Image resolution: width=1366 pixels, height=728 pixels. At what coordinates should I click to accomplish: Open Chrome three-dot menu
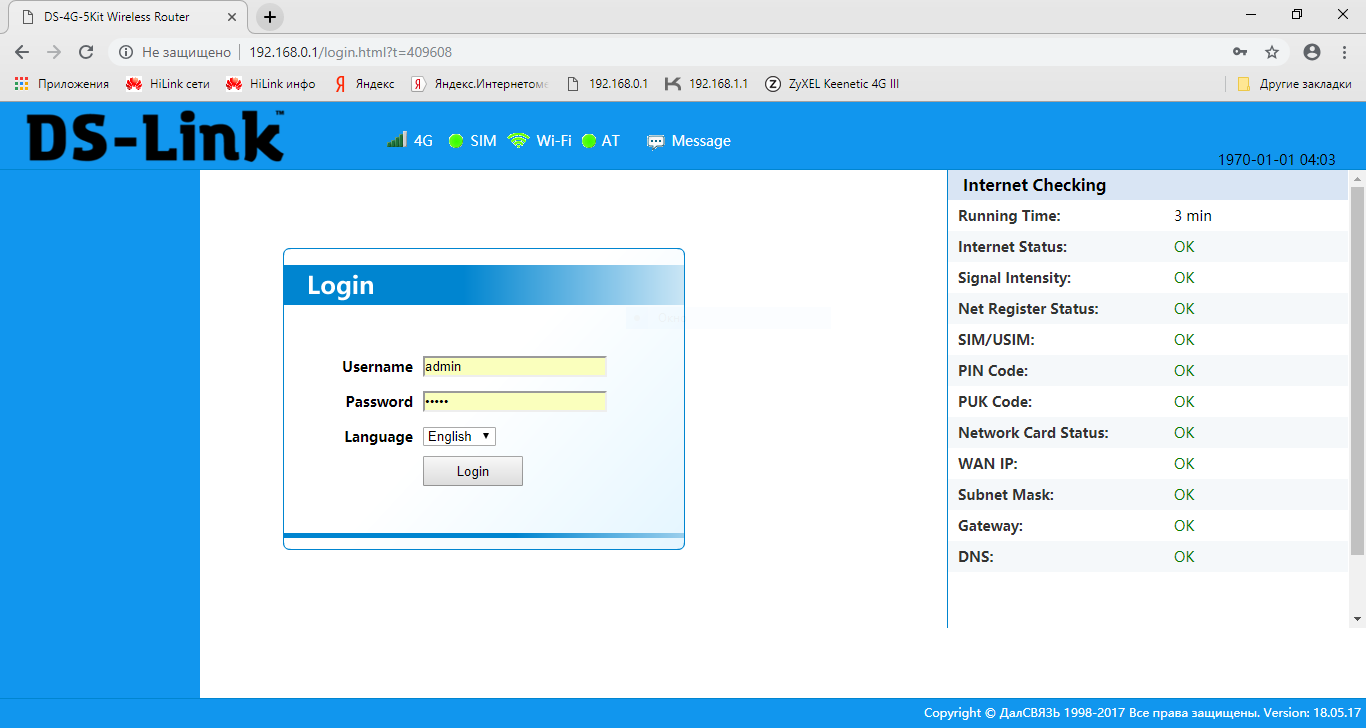tap(1343, 52)
